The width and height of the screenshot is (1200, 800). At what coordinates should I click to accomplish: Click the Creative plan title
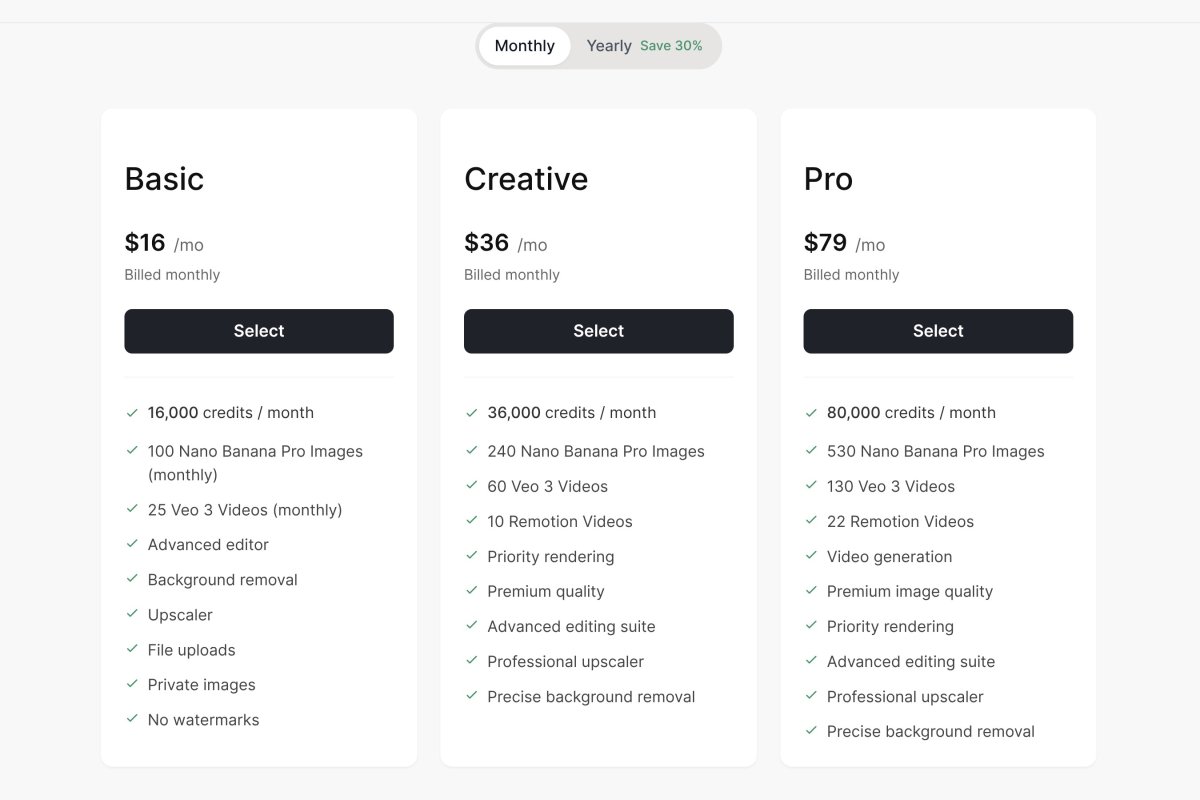point(526,179)
